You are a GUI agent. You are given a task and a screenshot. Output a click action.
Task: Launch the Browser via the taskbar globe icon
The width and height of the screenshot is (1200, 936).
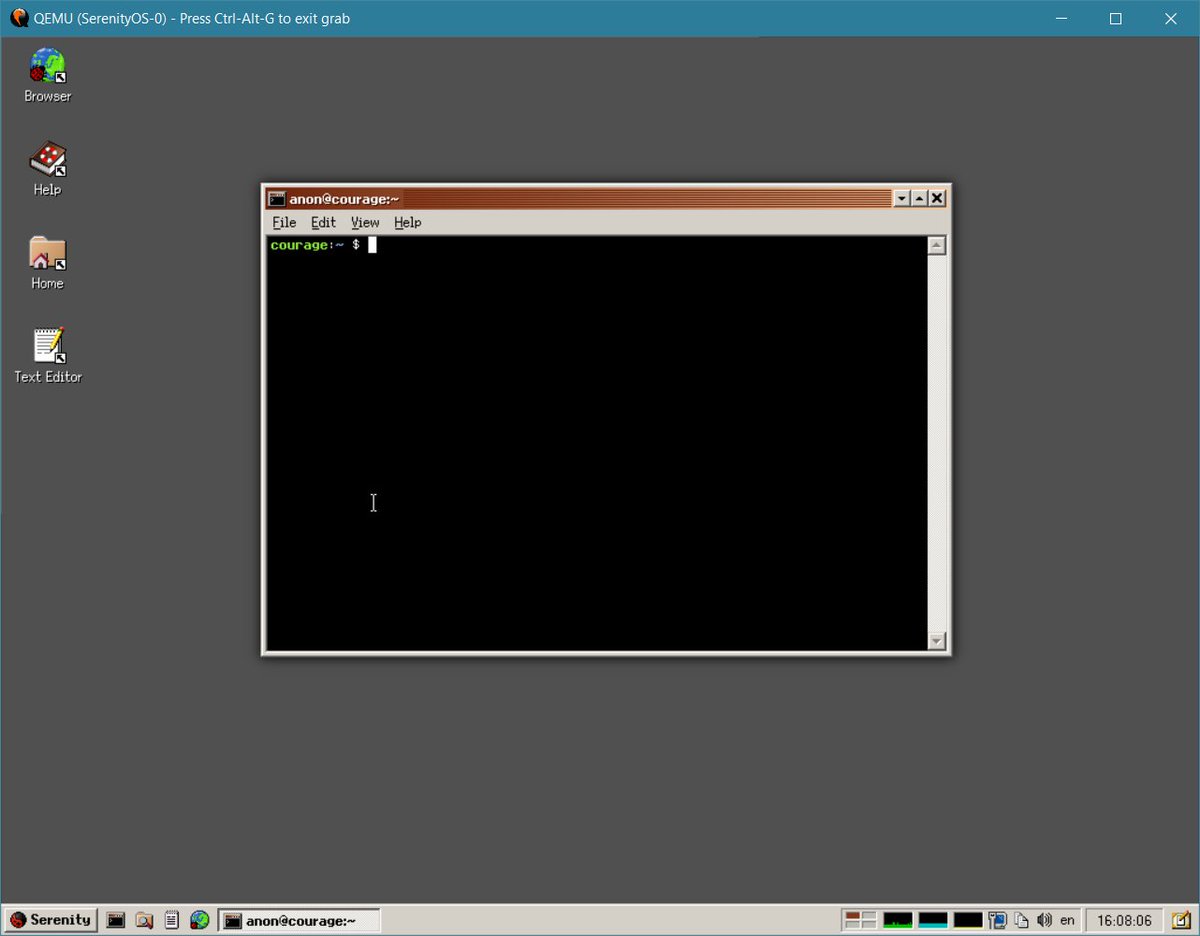199,920
